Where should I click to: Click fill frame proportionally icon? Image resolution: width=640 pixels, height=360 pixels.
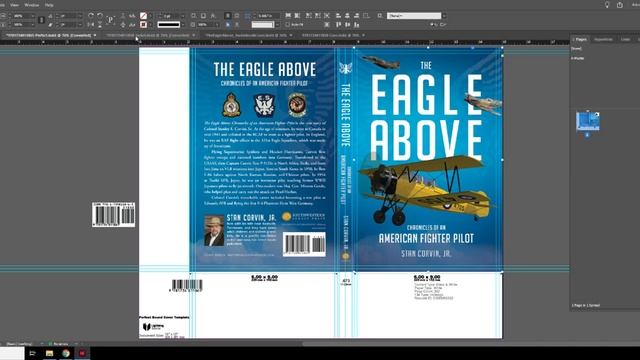(x=288, y=16)
